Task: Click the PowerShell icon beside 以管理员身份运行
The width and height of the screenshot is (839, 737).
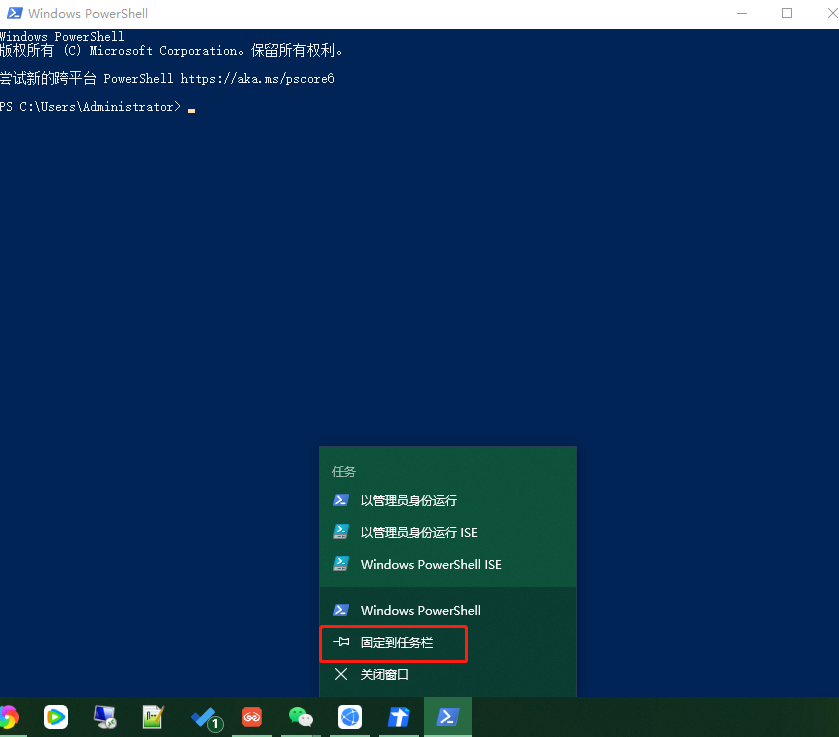Action: (341, 500)
